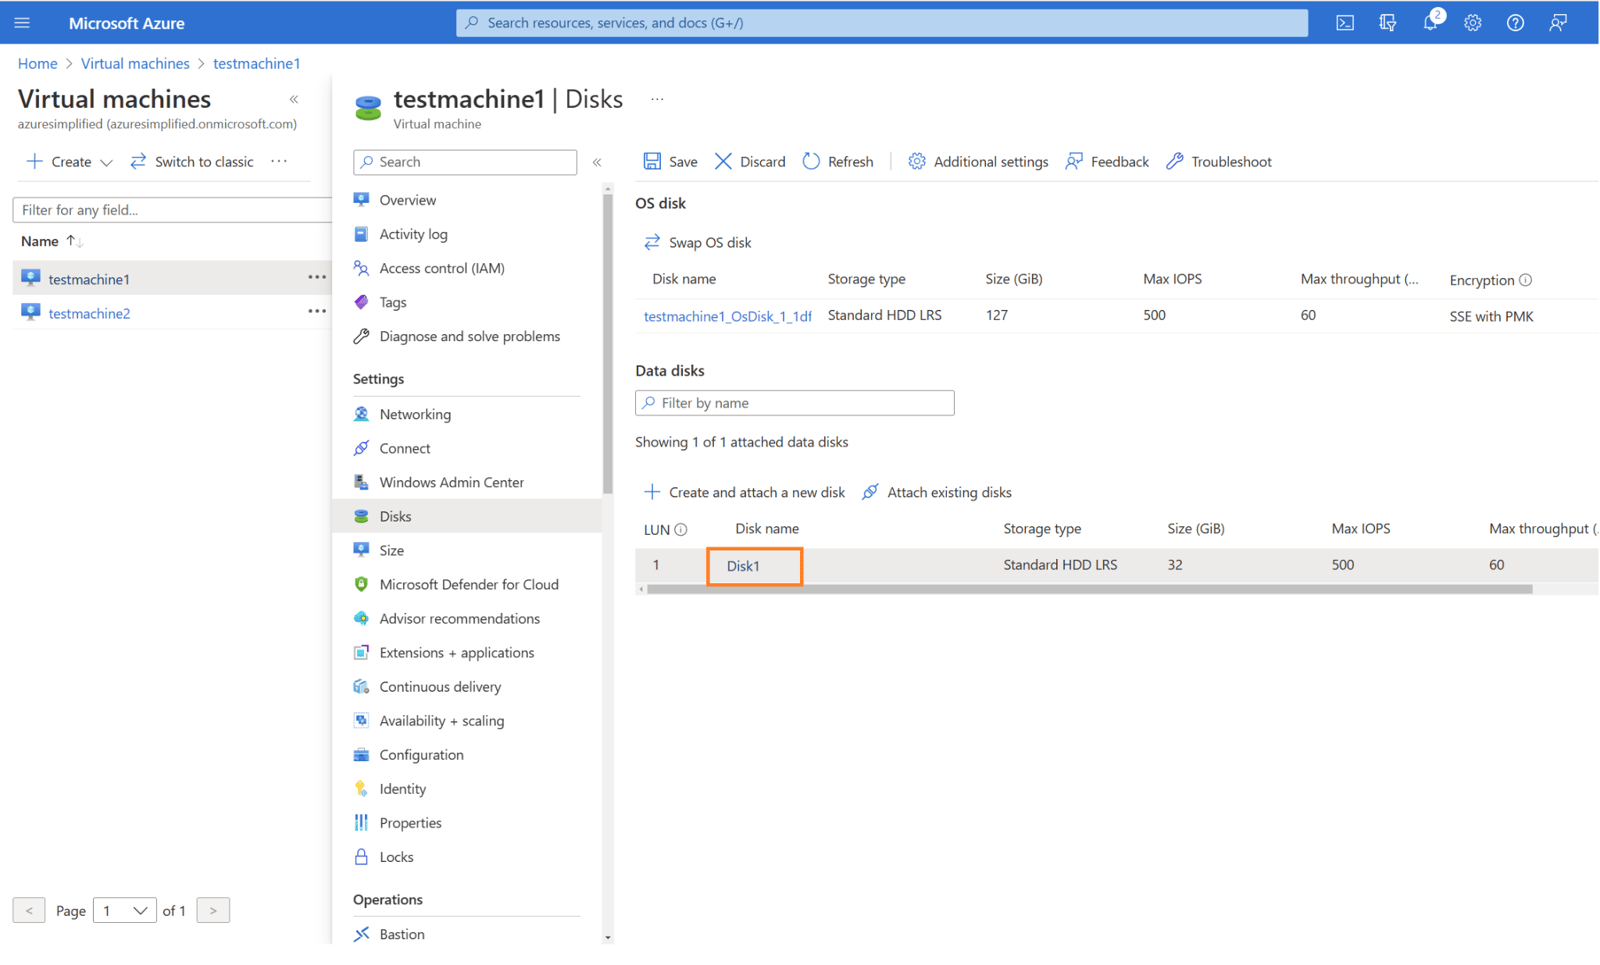Click the horizontal scrollbar below the data disks

pos(1090,589)
